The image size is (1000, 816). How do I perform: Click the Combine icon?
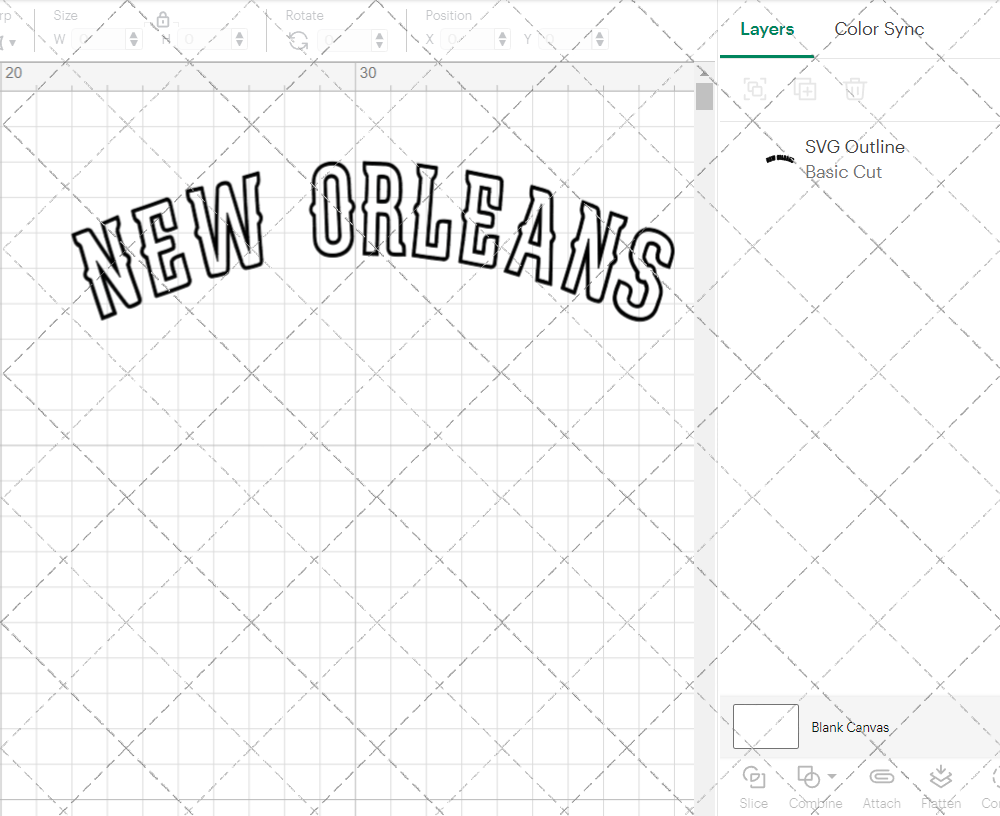tap(808, 776)
